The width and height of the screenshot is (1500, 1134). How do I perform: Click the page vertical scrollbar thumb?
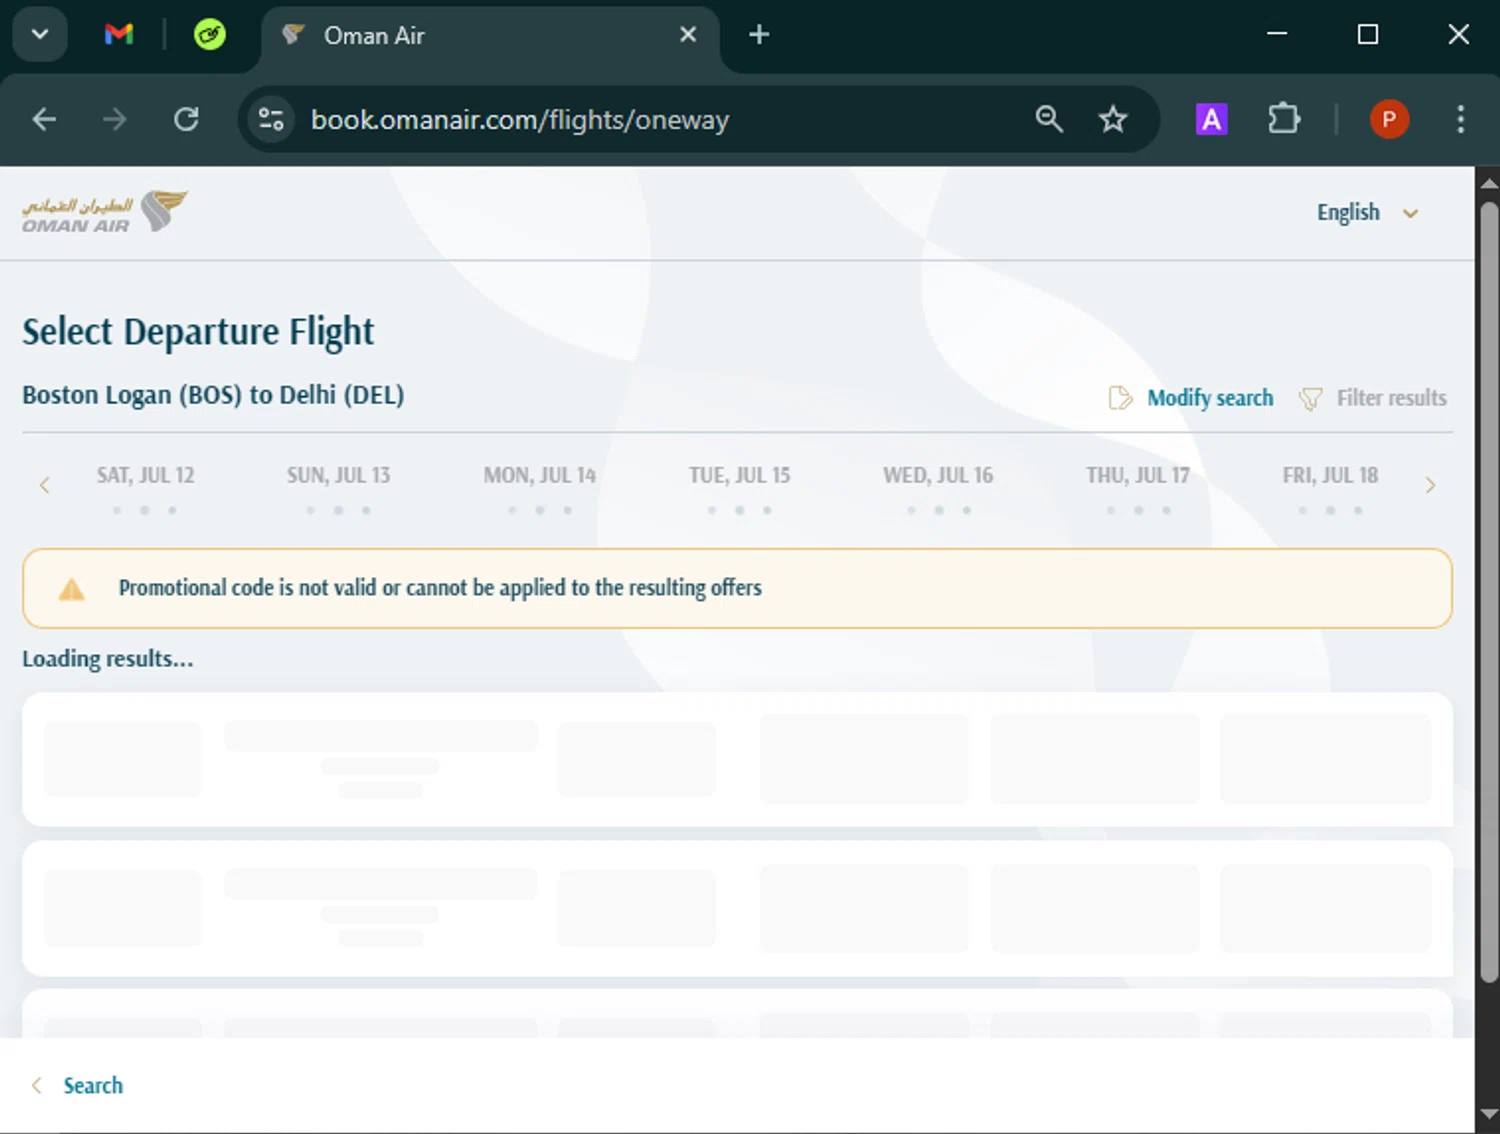pyautogui.click(x=1489, y=590)
